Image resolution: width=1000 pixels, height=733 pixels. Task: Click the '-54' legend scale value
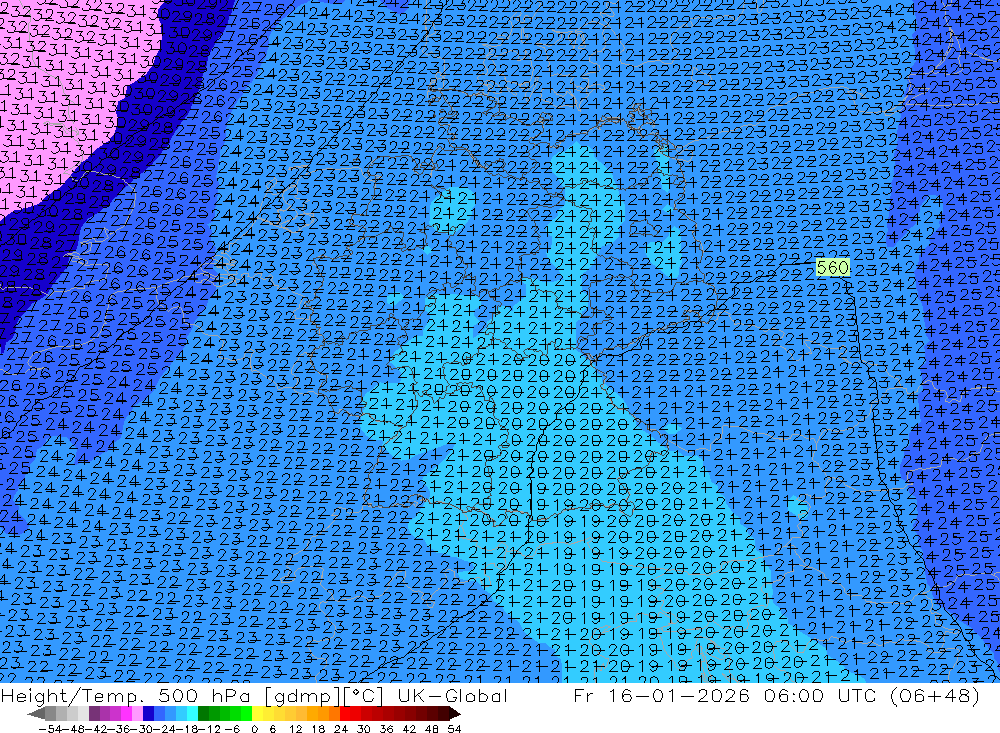51,729
